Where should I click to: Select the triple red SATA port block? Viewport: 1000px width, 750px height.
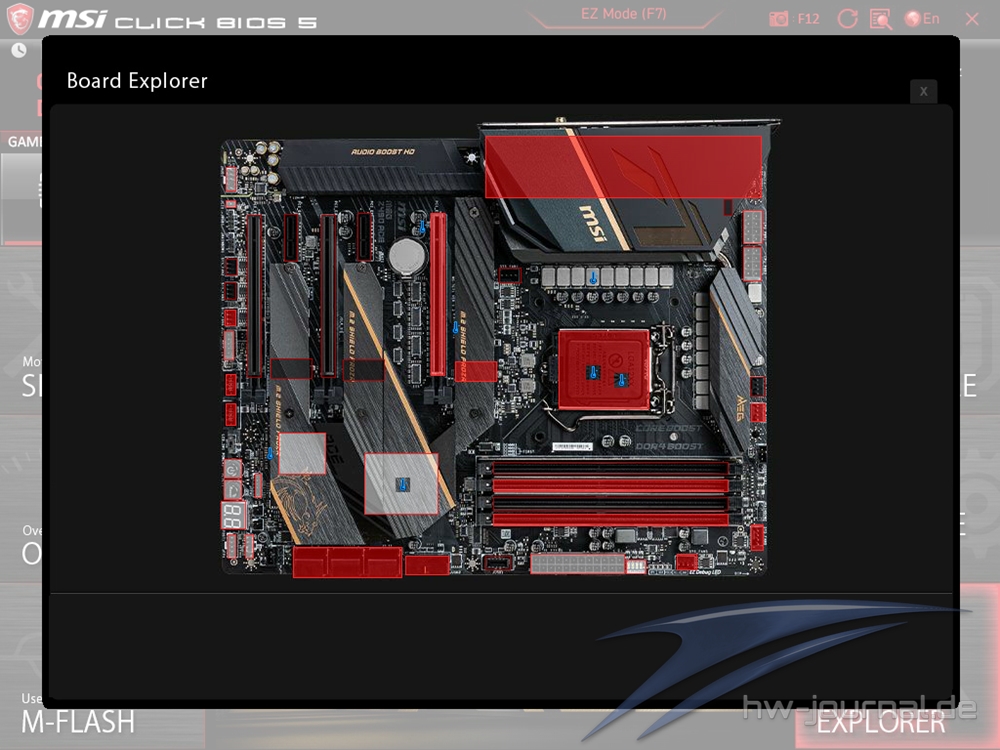pyautogui.click(x=348, y=562)
